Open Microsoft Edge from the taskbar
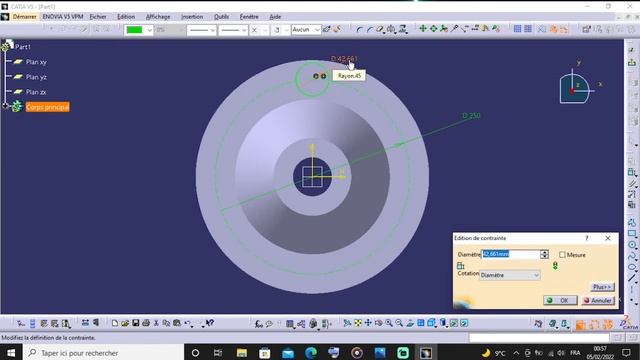Viewport: 640px width, 360px height. pos(311,353)
